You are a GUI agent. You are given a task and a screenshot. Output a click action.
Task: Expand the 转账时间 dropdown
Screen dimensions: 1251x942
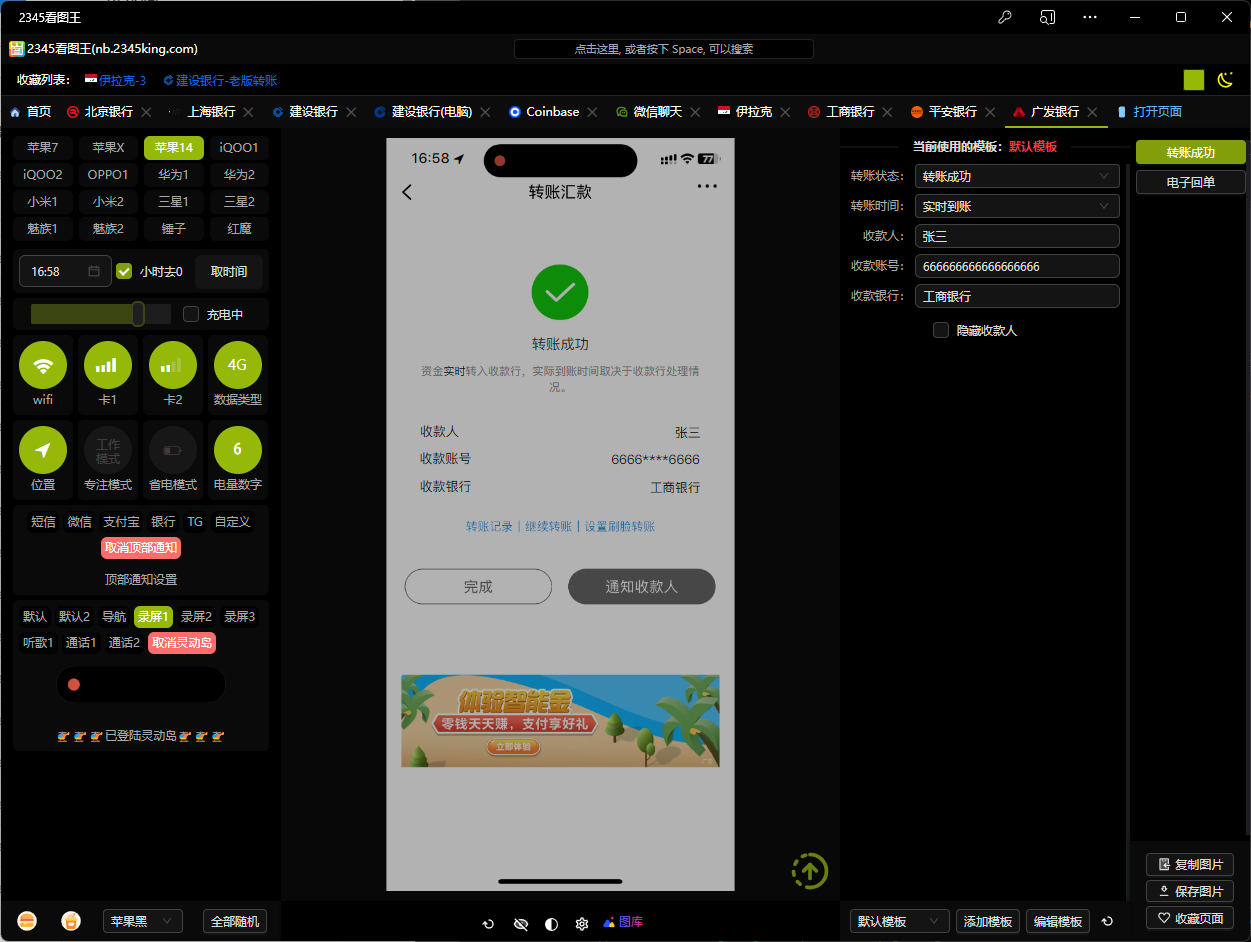click(1016, 206)
